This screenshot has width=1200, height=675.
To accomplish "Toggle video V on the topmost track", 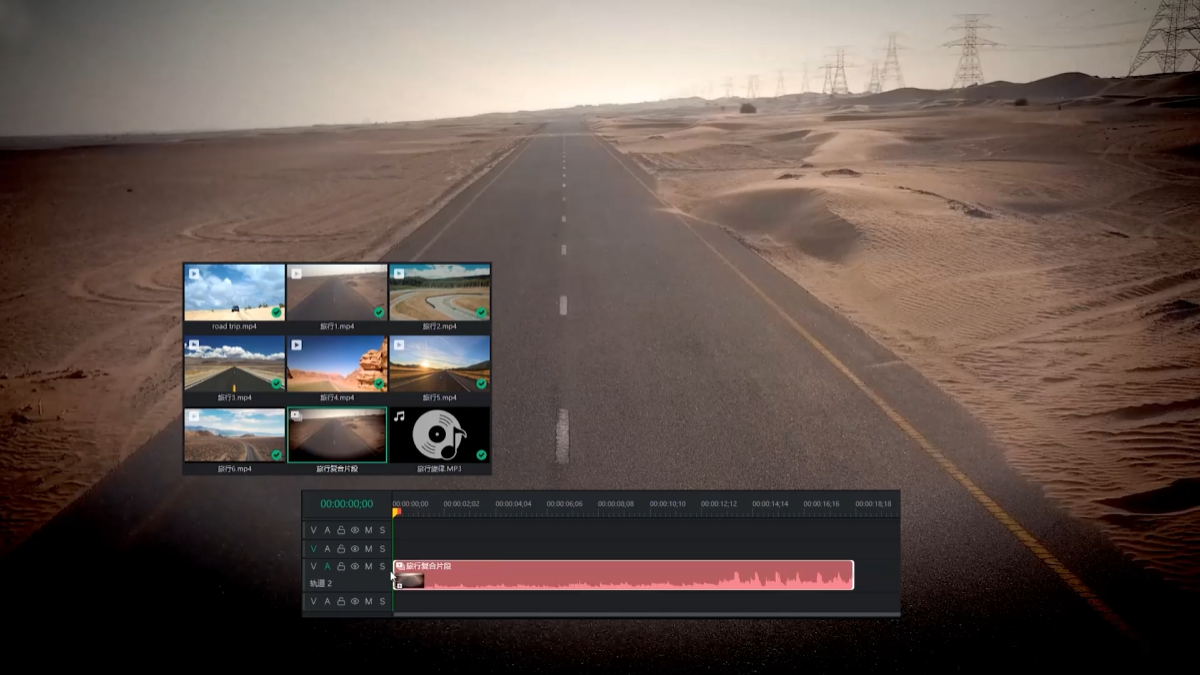I will pyautogui.click(x=313, y=530).
